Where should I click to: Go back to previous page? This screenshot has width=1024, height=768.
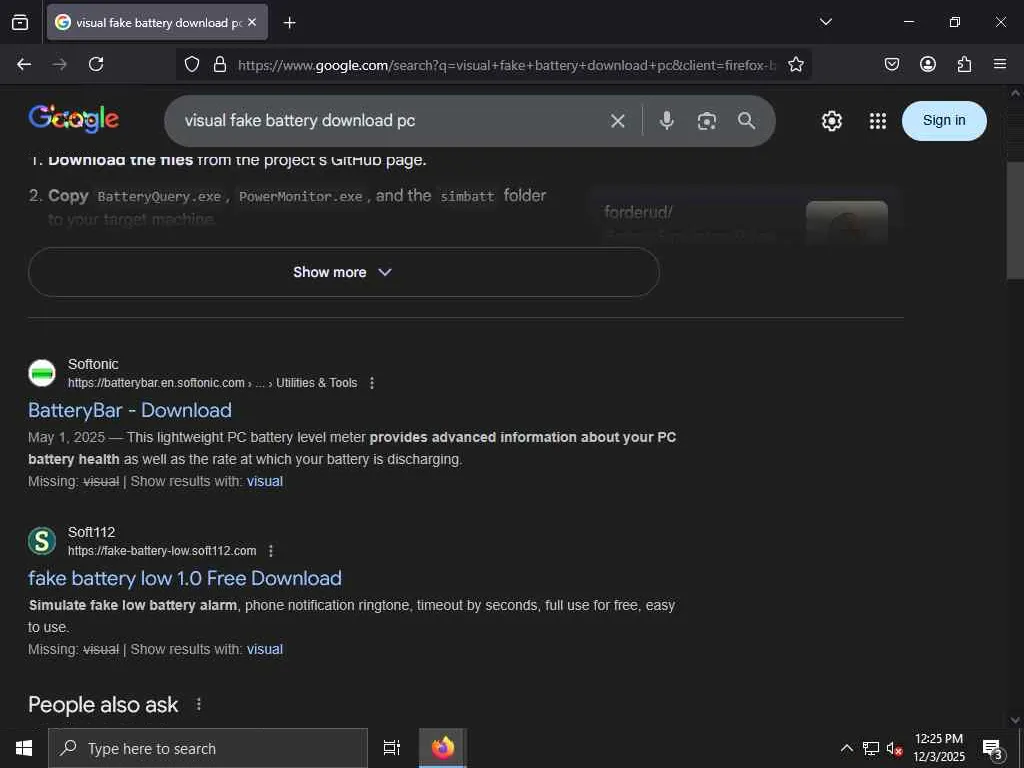point(24,64)
